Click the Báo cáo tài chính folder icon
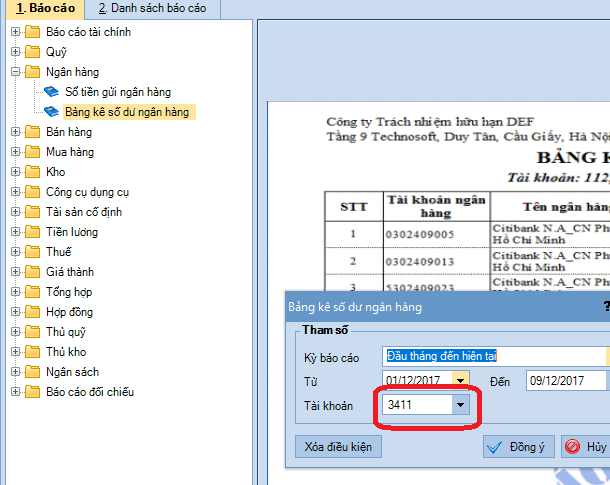 tap(32, 32)
